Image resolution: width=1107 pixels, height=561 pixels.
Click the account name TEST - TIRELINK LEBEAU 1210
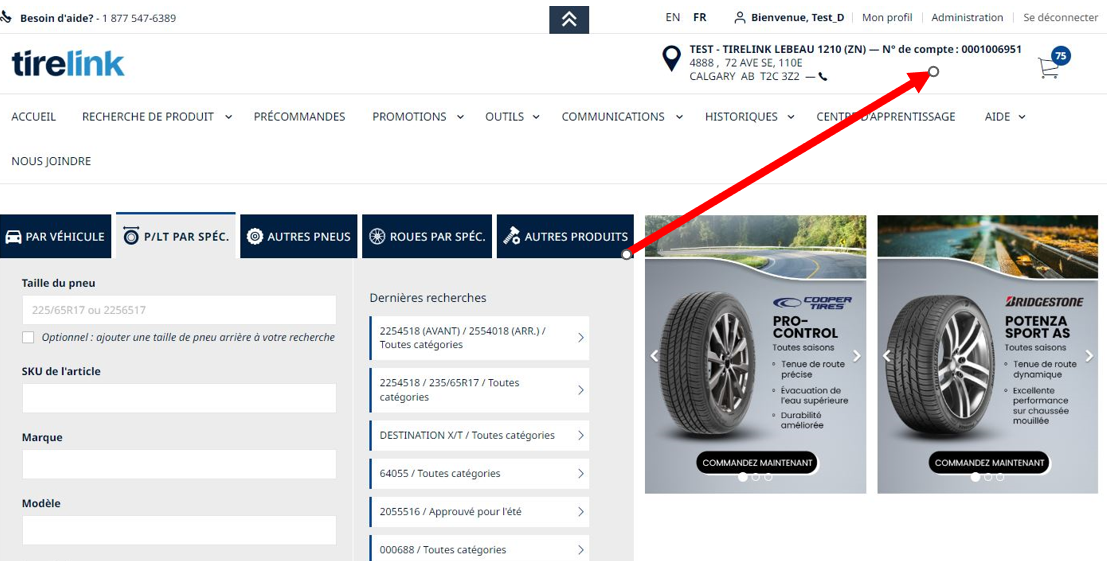[x=778, y=49]
